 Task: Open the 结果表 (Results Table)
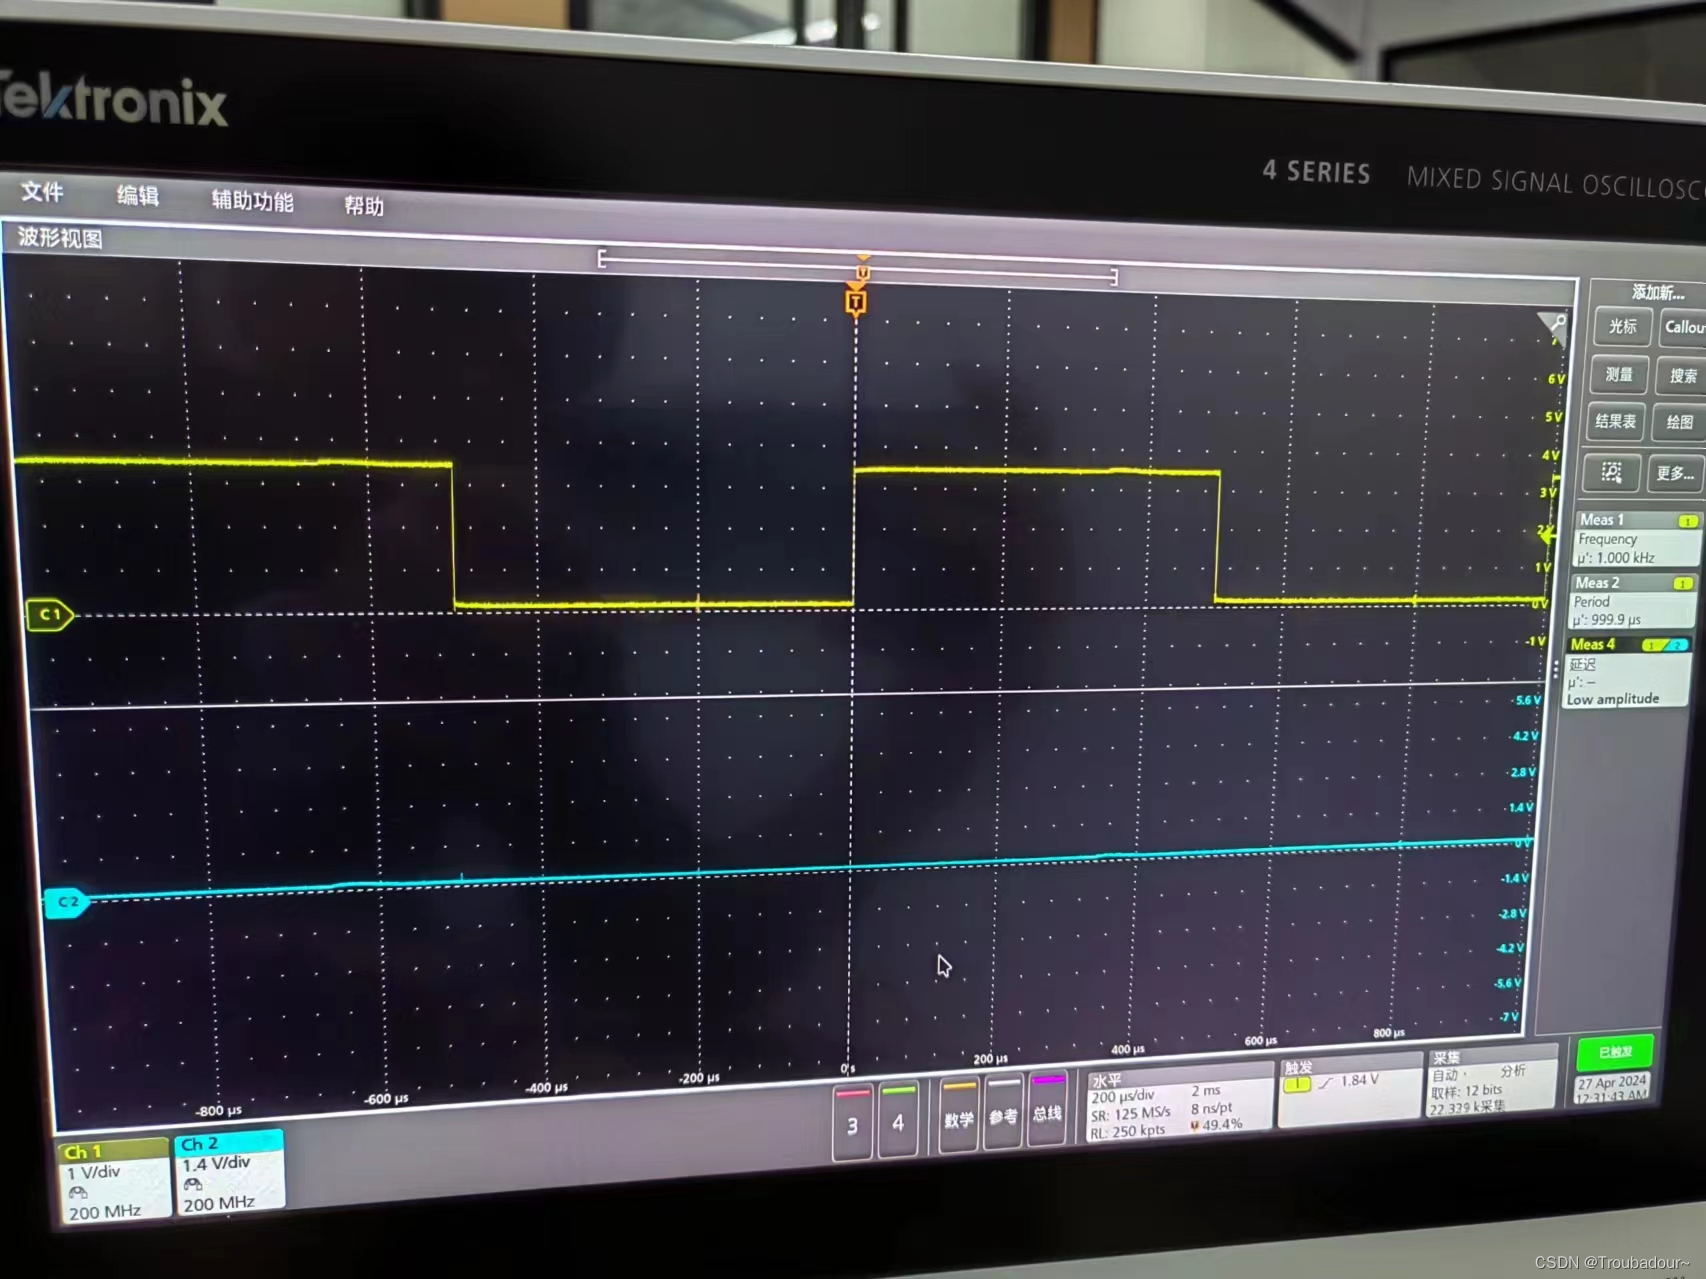point(1614,421)
